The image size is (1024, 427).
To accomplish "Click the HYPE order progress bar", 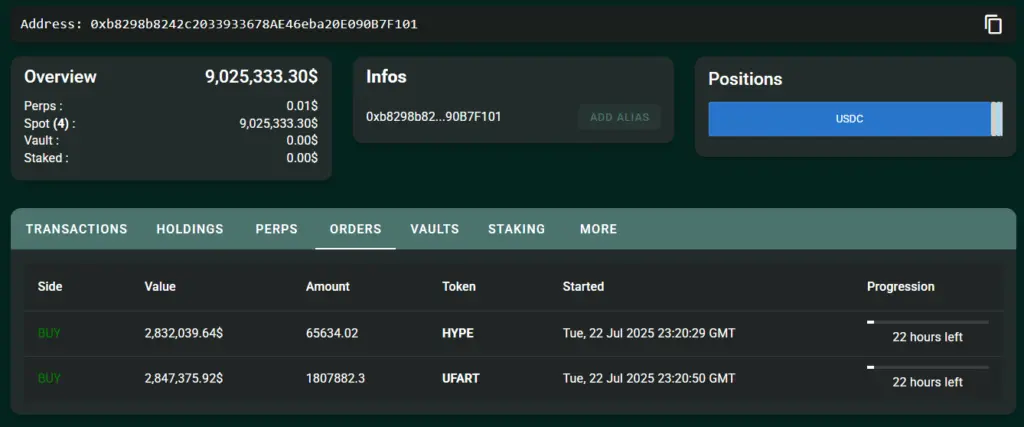I will coord(927,322).
